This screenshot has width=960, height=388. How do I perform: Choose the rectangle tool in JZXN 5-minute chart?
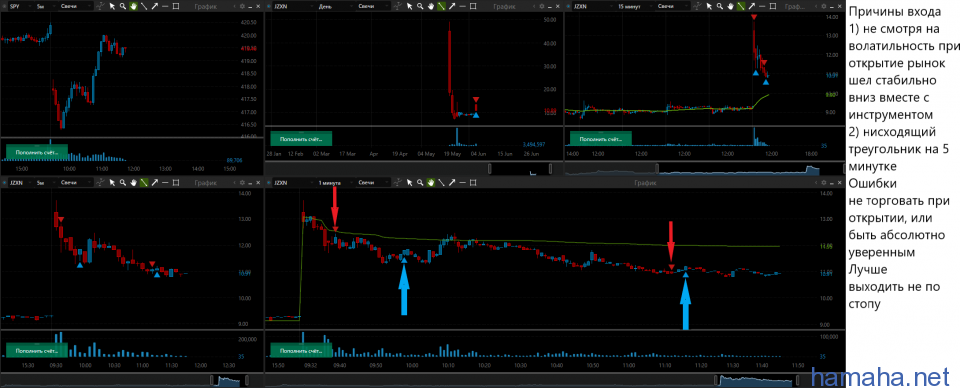(176, 182)
